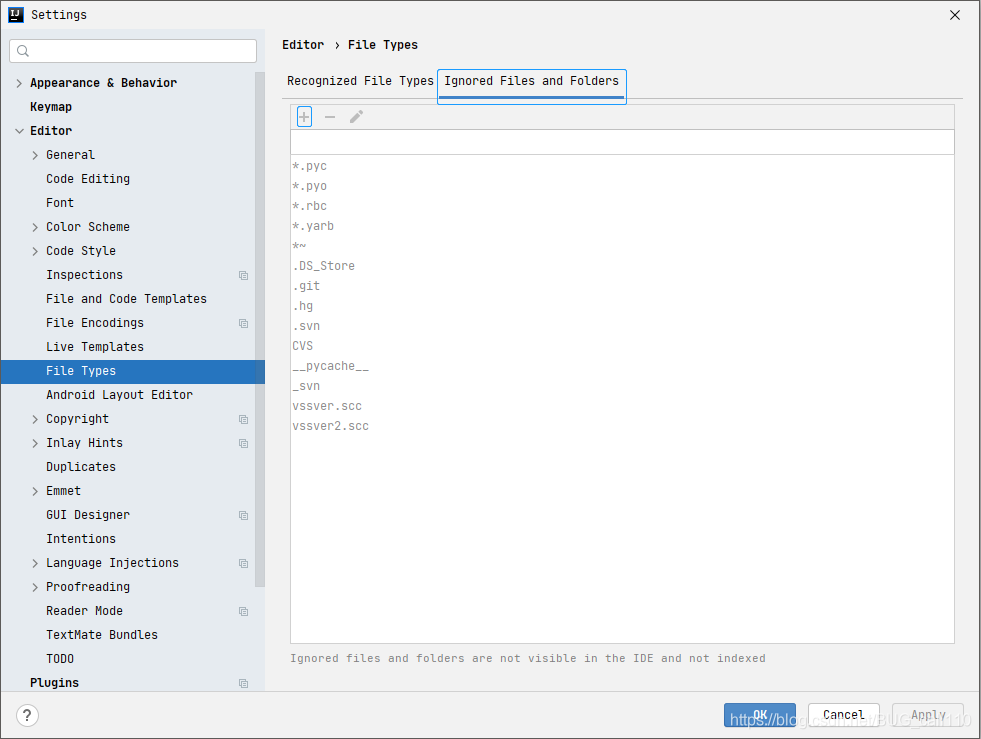The image size is (981, 739).
Task: Collapse the Editor tree node
Action: [x=19, y=130]
